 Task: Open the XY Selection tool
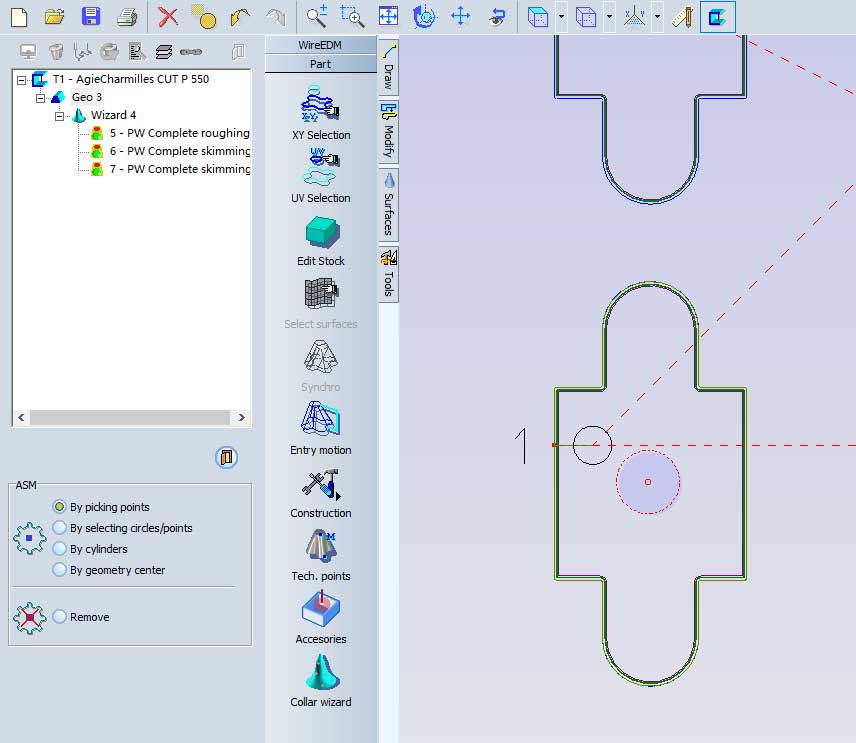pyautogui.click(x=321, y=104)
